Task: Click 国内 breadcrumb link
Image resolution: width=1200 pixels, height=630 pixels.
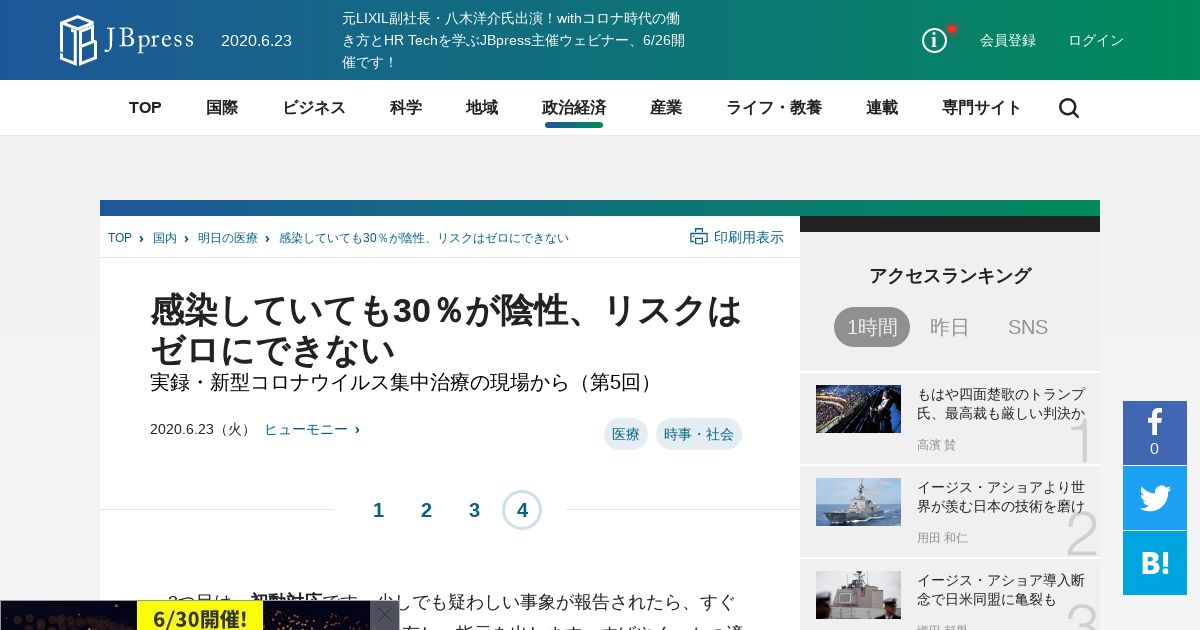Action: coord(165,238)
